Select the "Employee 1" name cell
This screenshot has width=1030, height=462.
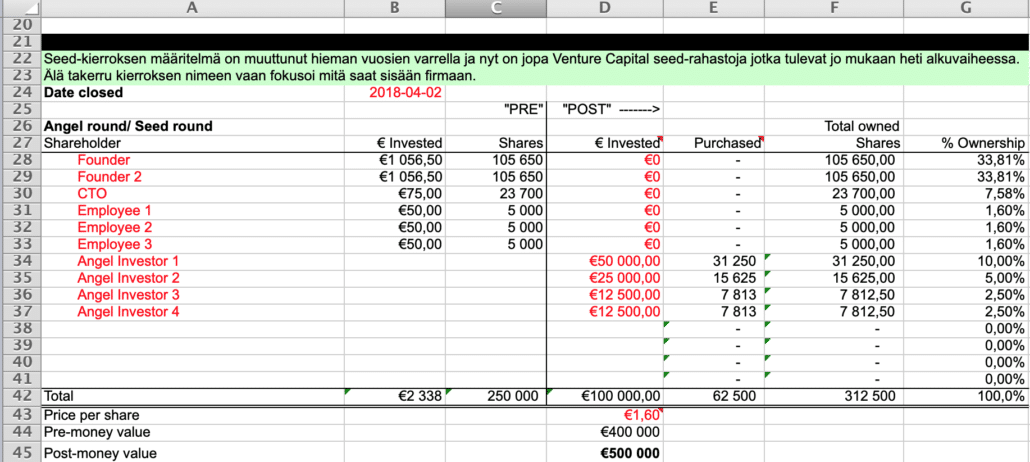click(x=192, y=211)
